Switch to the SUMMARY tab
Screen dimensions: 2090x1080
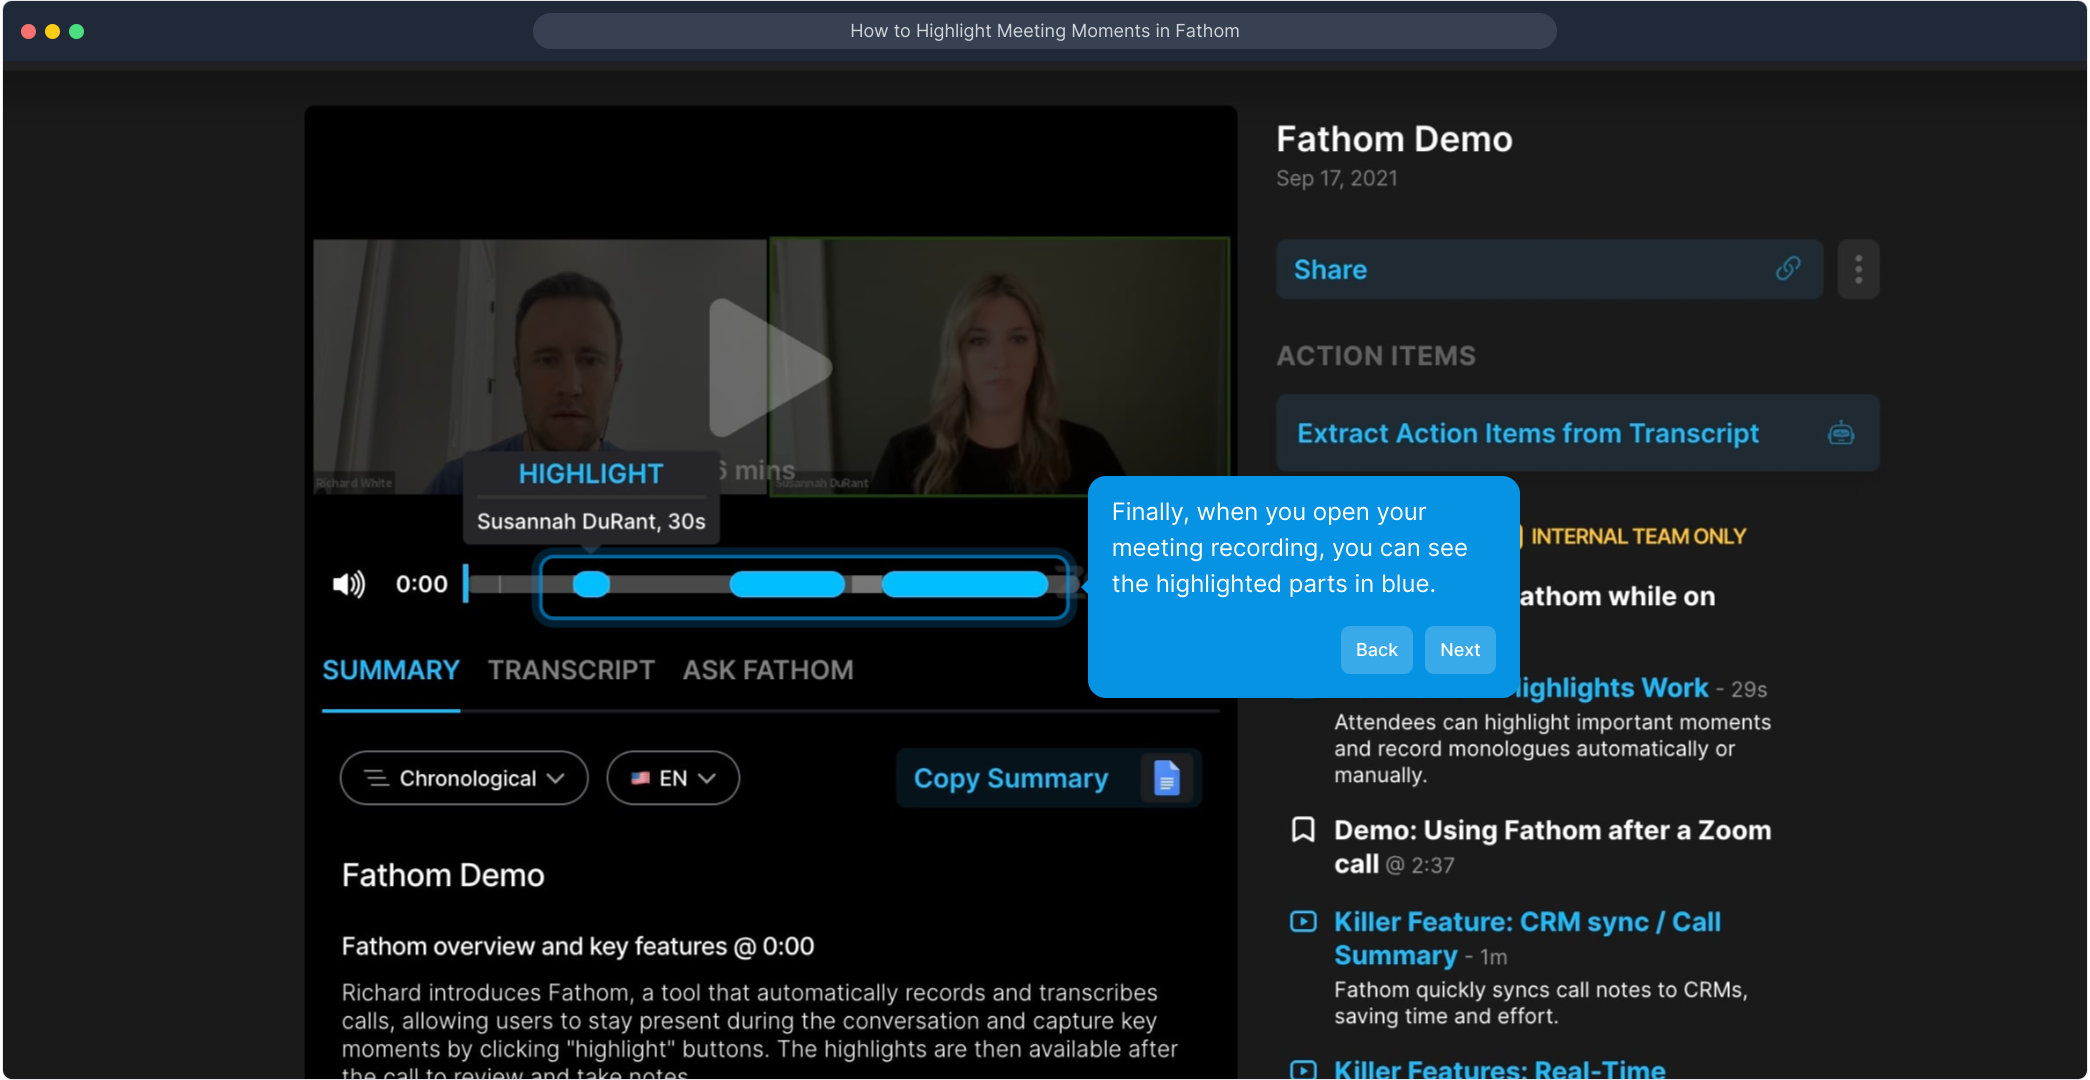pos(391,670)
